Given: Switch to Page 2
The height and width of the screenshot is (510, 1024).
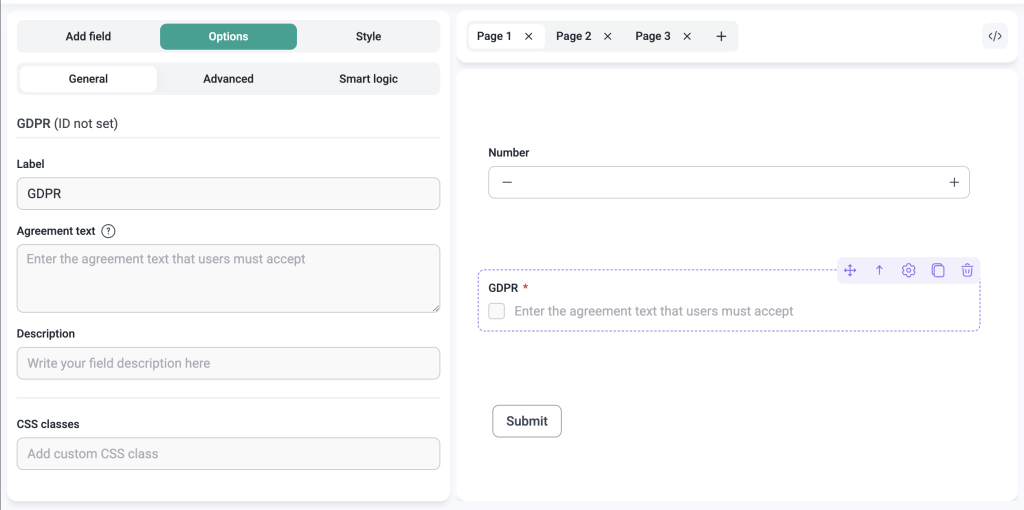Looking at the screenshot, I should [573, 37].
